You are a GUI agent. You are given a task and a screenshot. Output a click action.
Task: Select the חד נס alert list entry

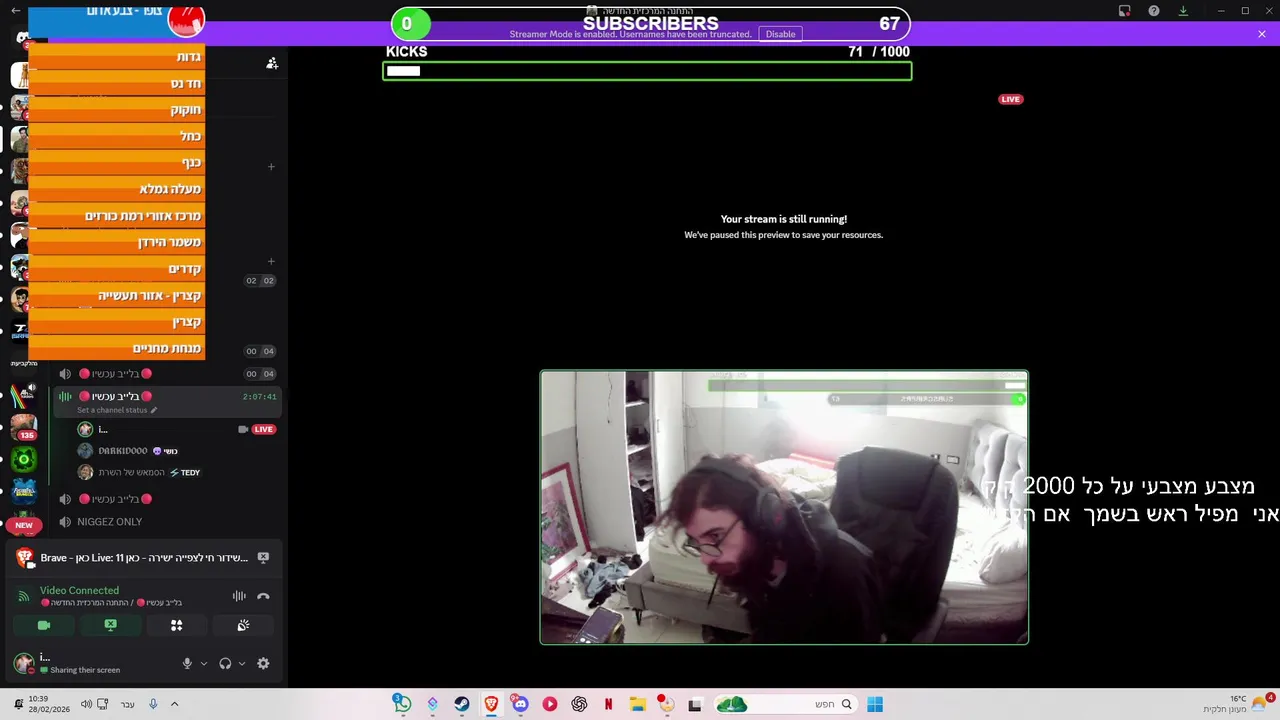(117, 83)
